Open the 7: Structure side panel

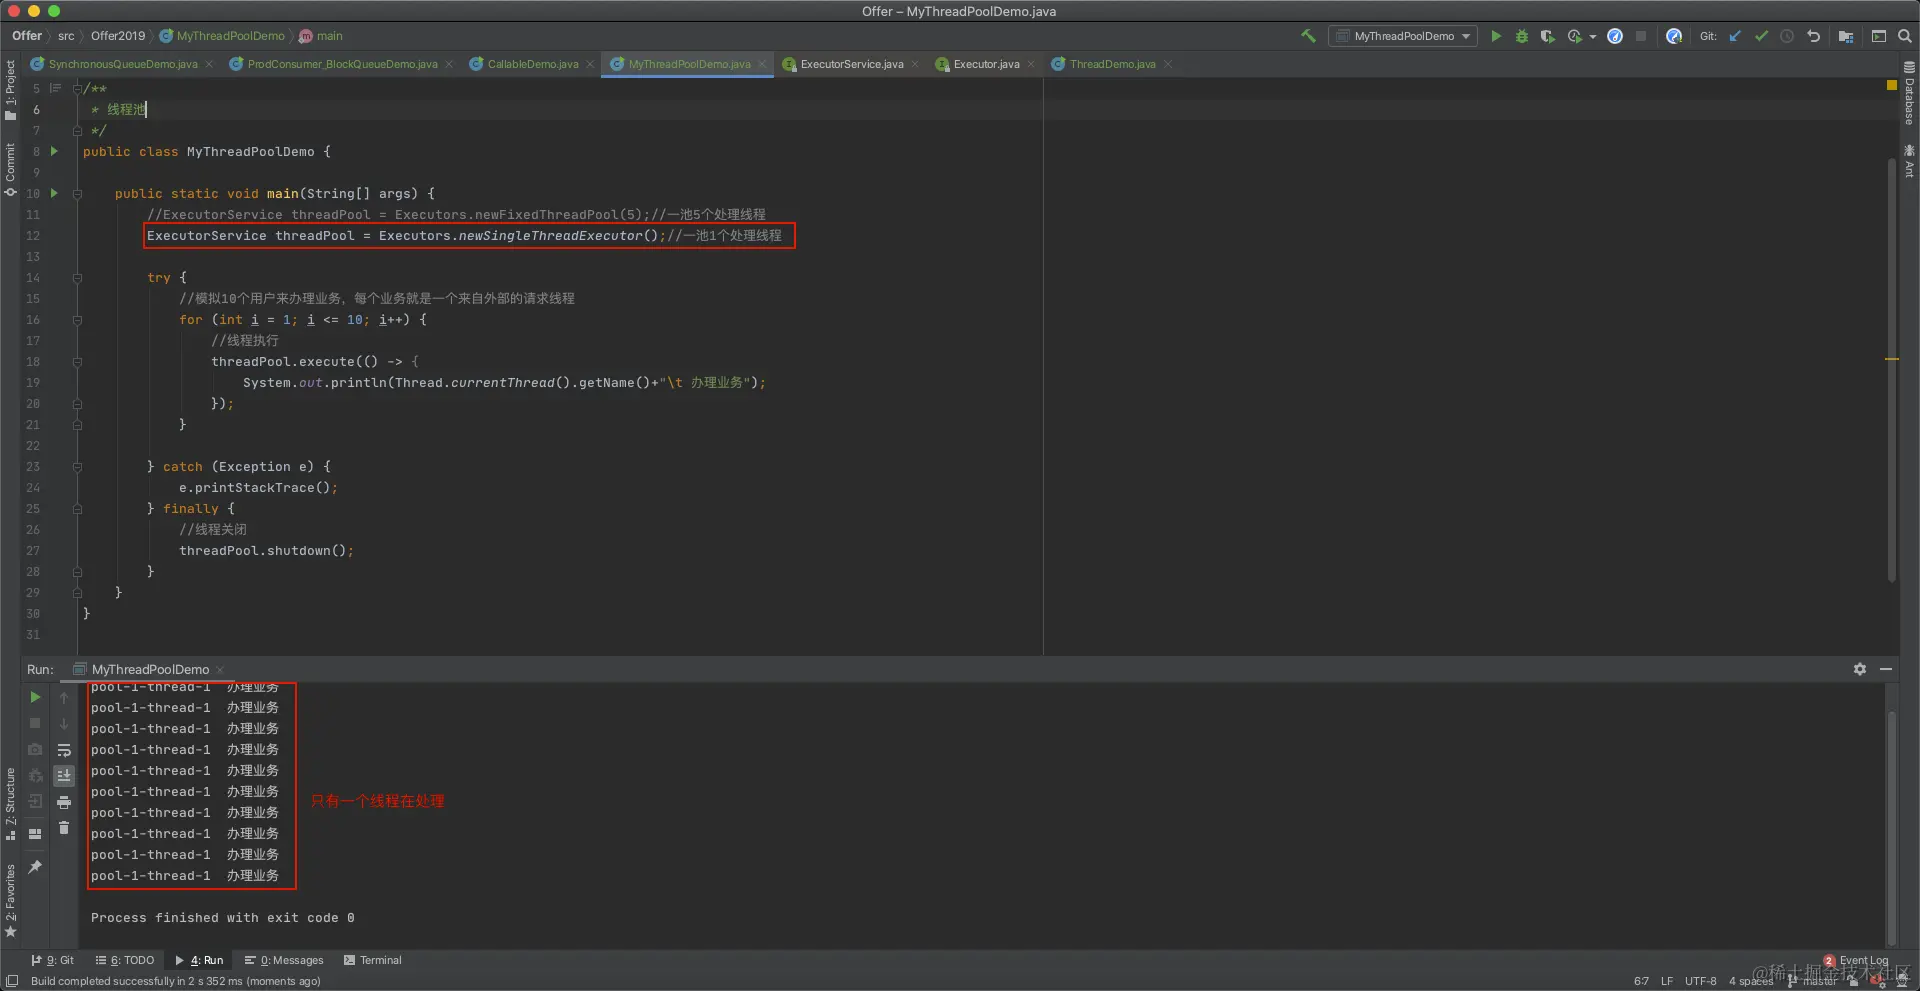(x=10, y=803)
